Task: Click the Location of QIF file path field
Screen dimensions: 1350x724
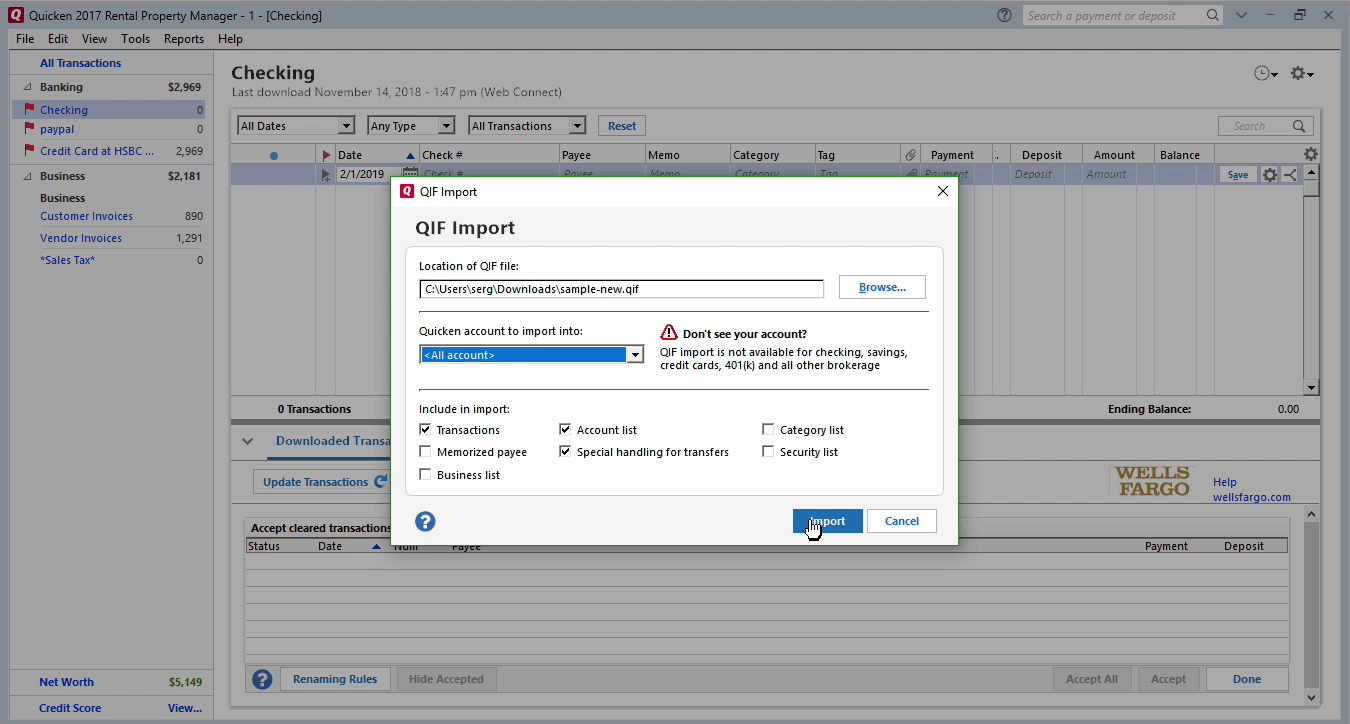Action: click(x=621, y=289)
